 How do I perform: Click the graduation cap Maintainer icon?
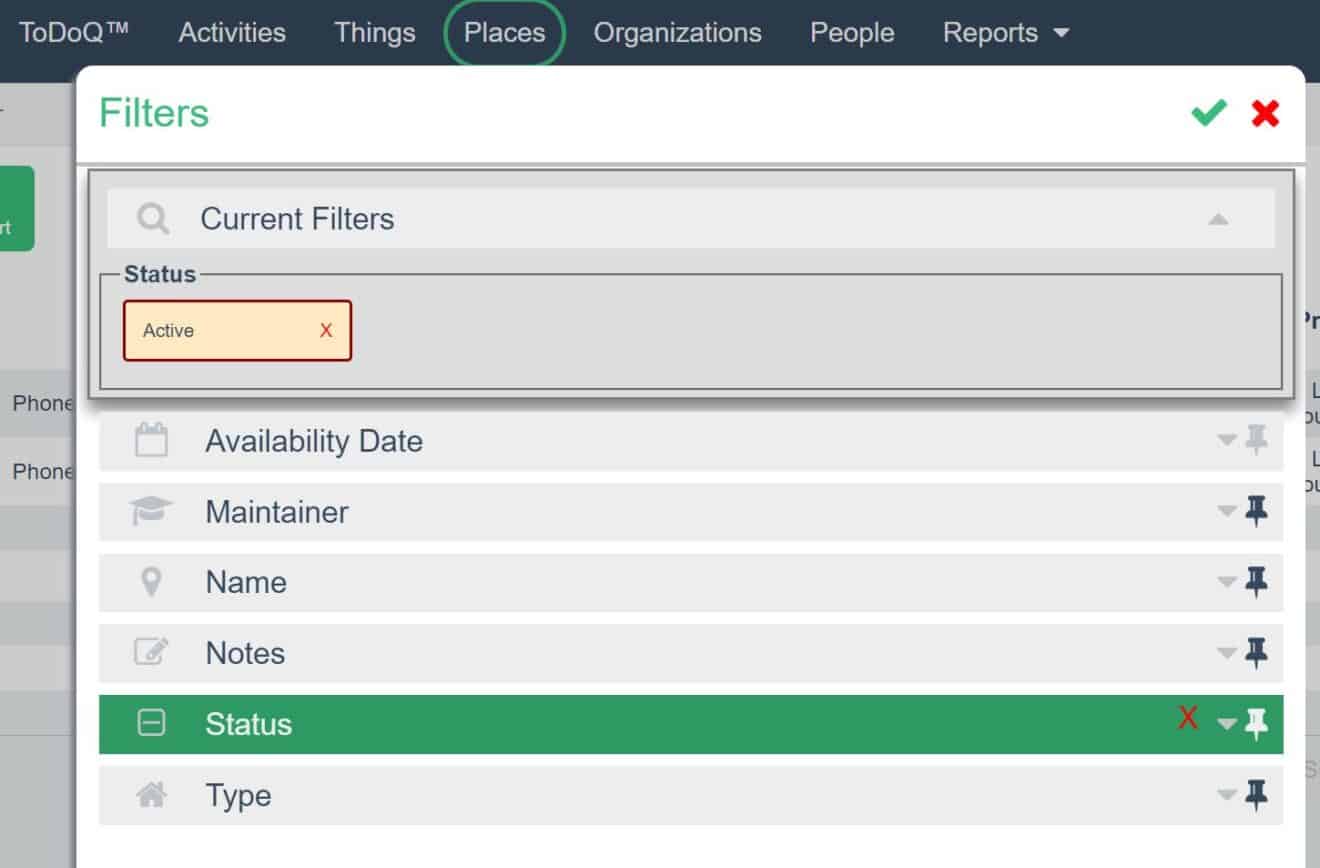(x=151, y=511)
